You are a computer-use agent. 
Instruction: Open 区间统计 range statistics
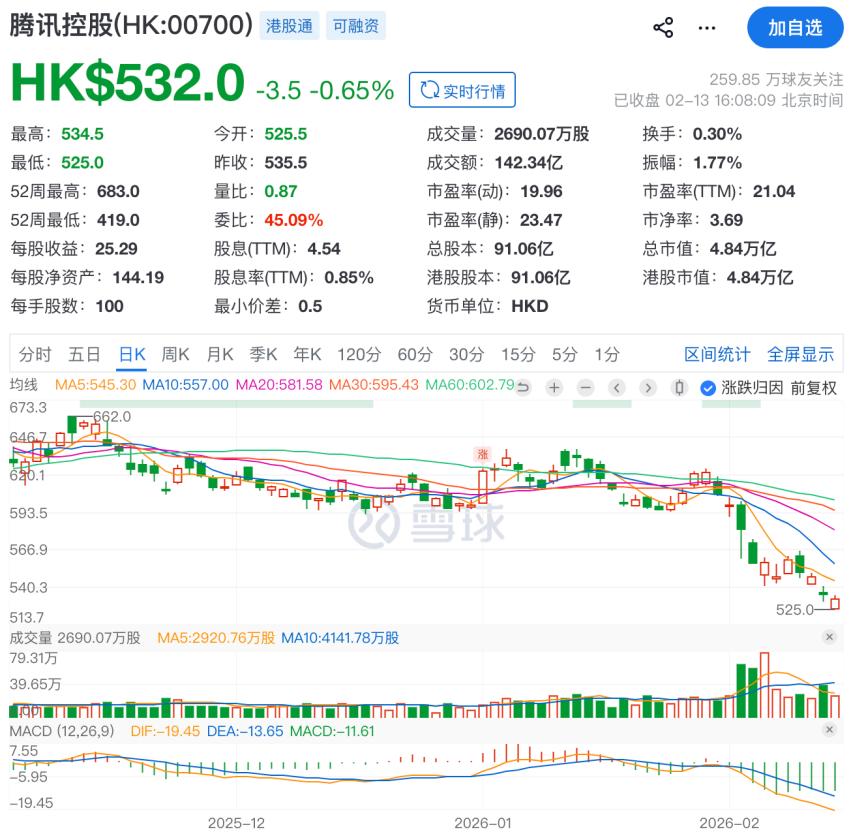coord(717,354)
